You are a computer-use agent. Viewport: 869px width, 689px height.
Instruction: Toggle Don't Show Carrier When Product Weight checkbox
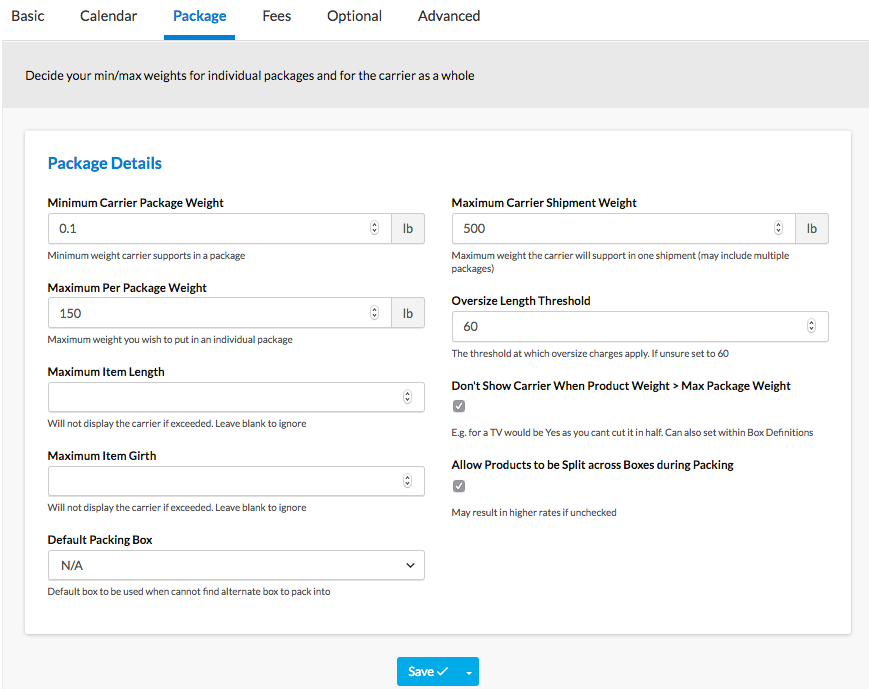459,406
